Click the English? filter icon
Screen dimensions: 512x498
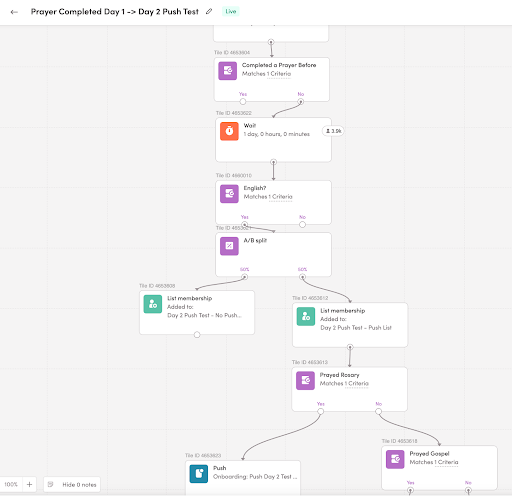pyautogui.click(x=229, y=194)
